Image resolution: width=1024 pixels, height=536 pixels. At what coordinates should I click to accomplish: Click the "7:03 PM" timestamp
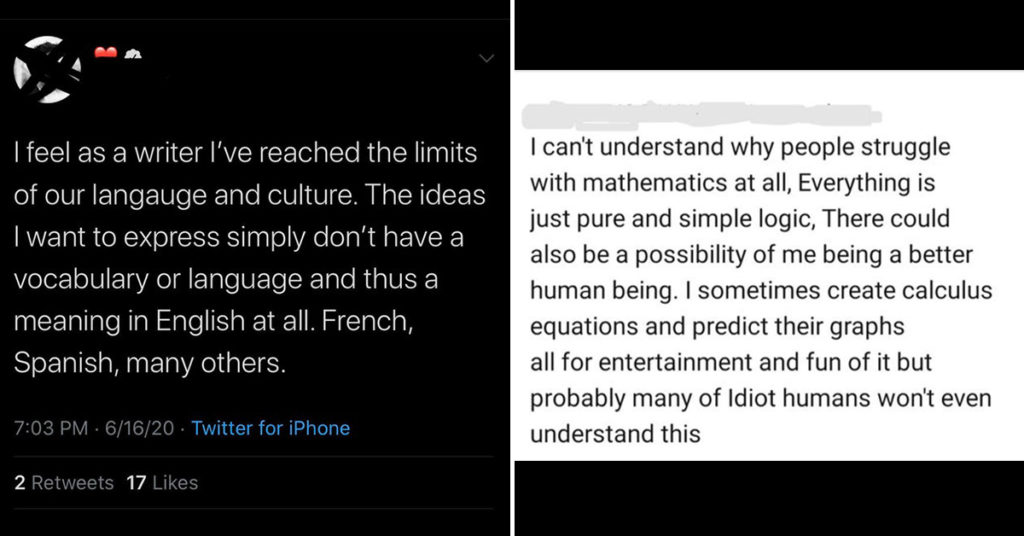[x=50, y=428]
